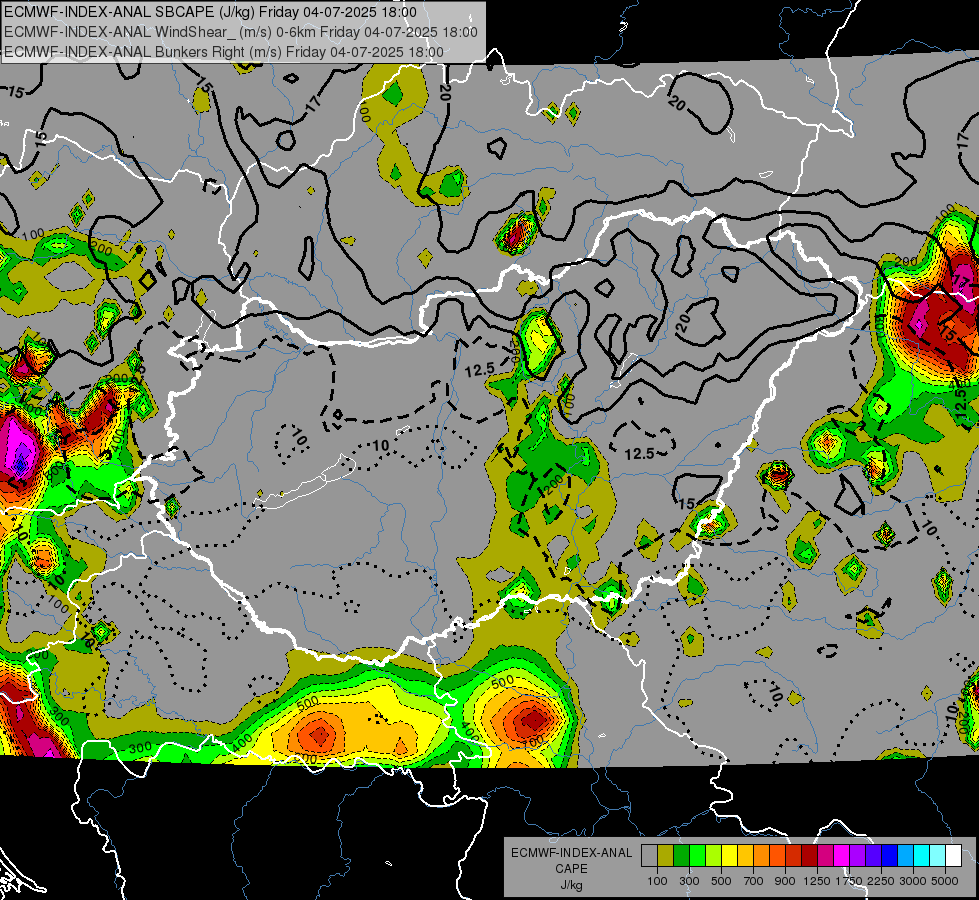
Task: Click the legend's 300 scale value
Action: click(x=689, y=881)
